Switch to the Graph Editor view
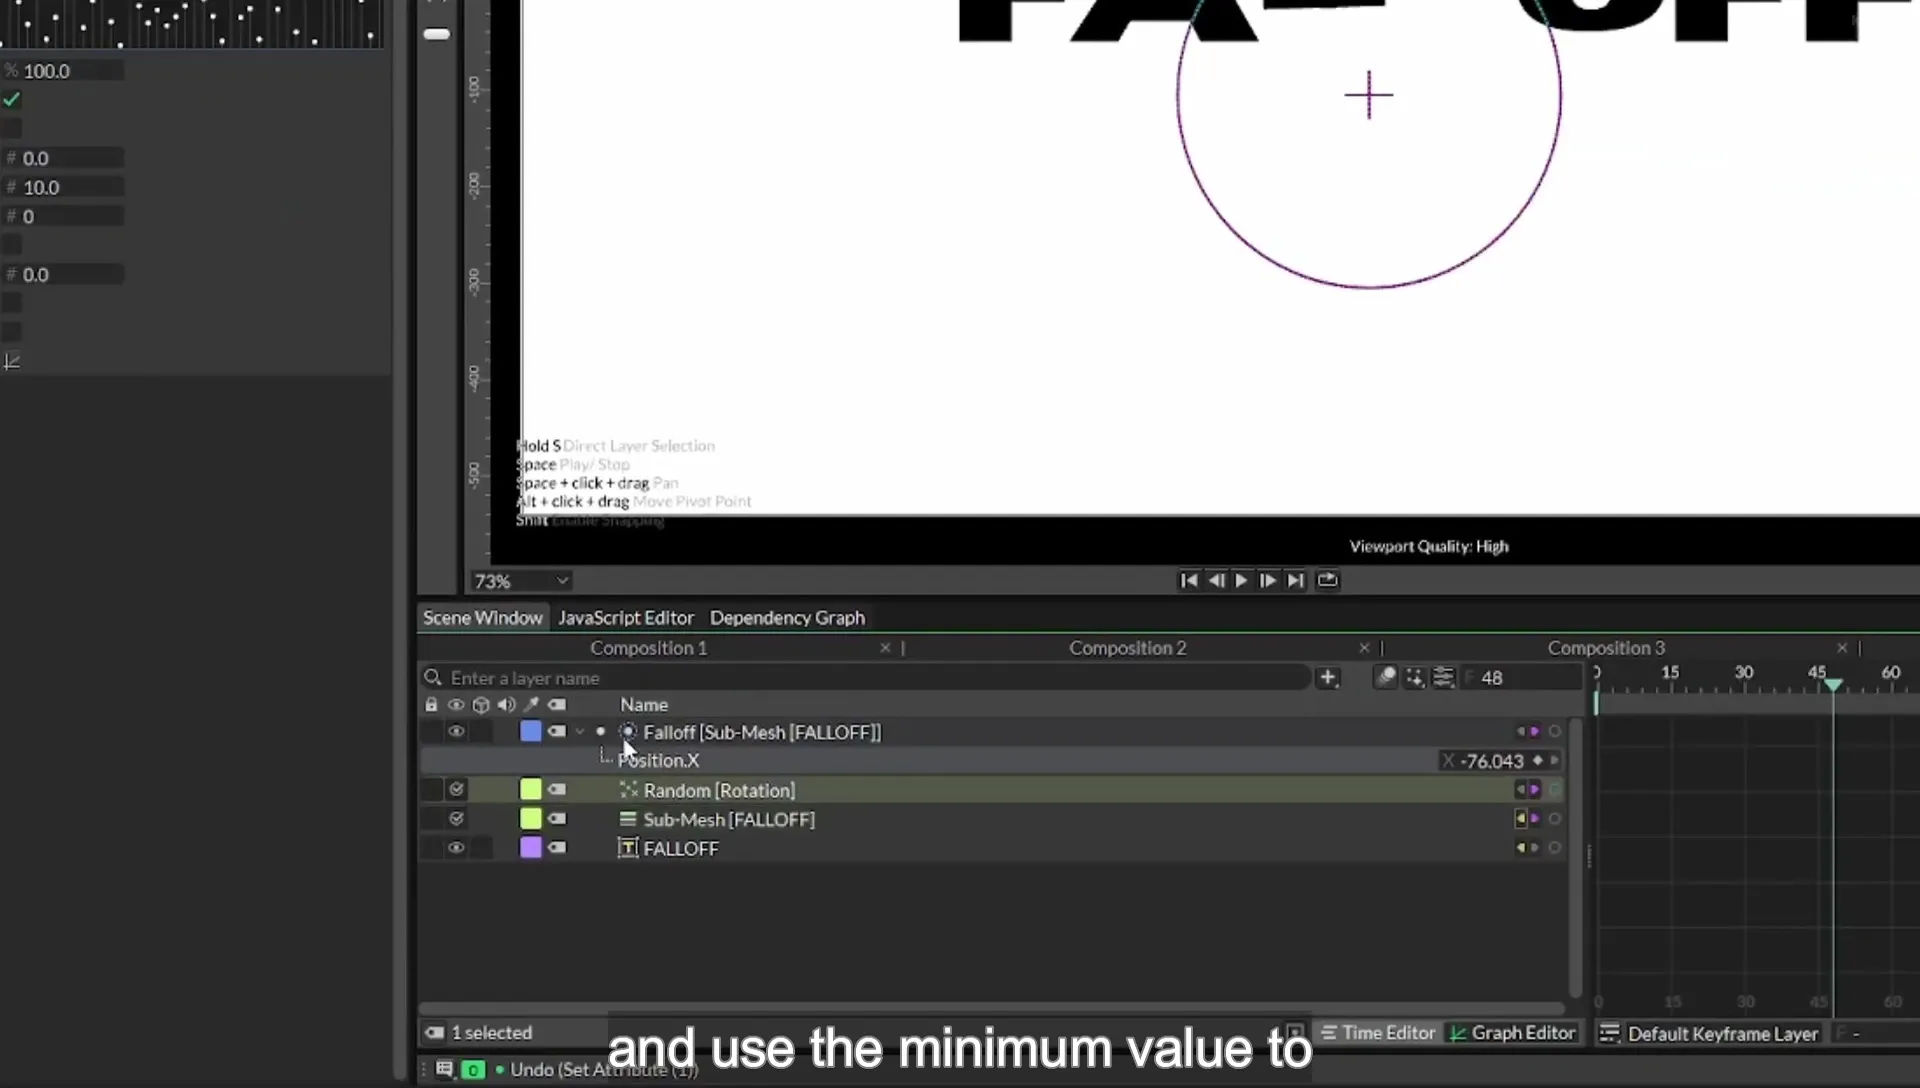 pos(1513,1033)
